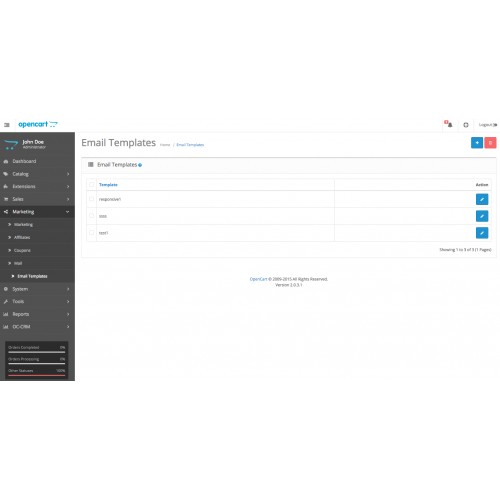The image size is (500, 500).
Task: Tick the select-all checkbox in header
Action: tap(91, 185)
